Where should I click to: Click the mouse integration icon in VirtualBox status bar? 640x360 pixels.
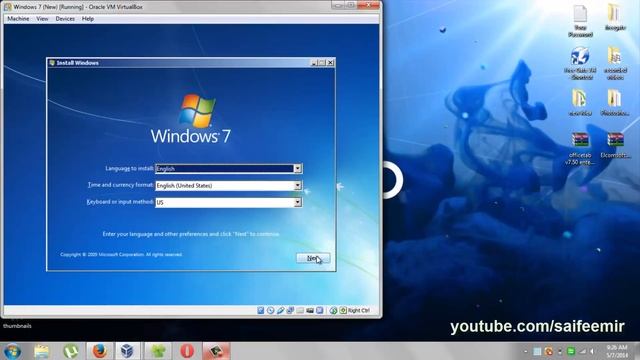click(x=333, y=311)
